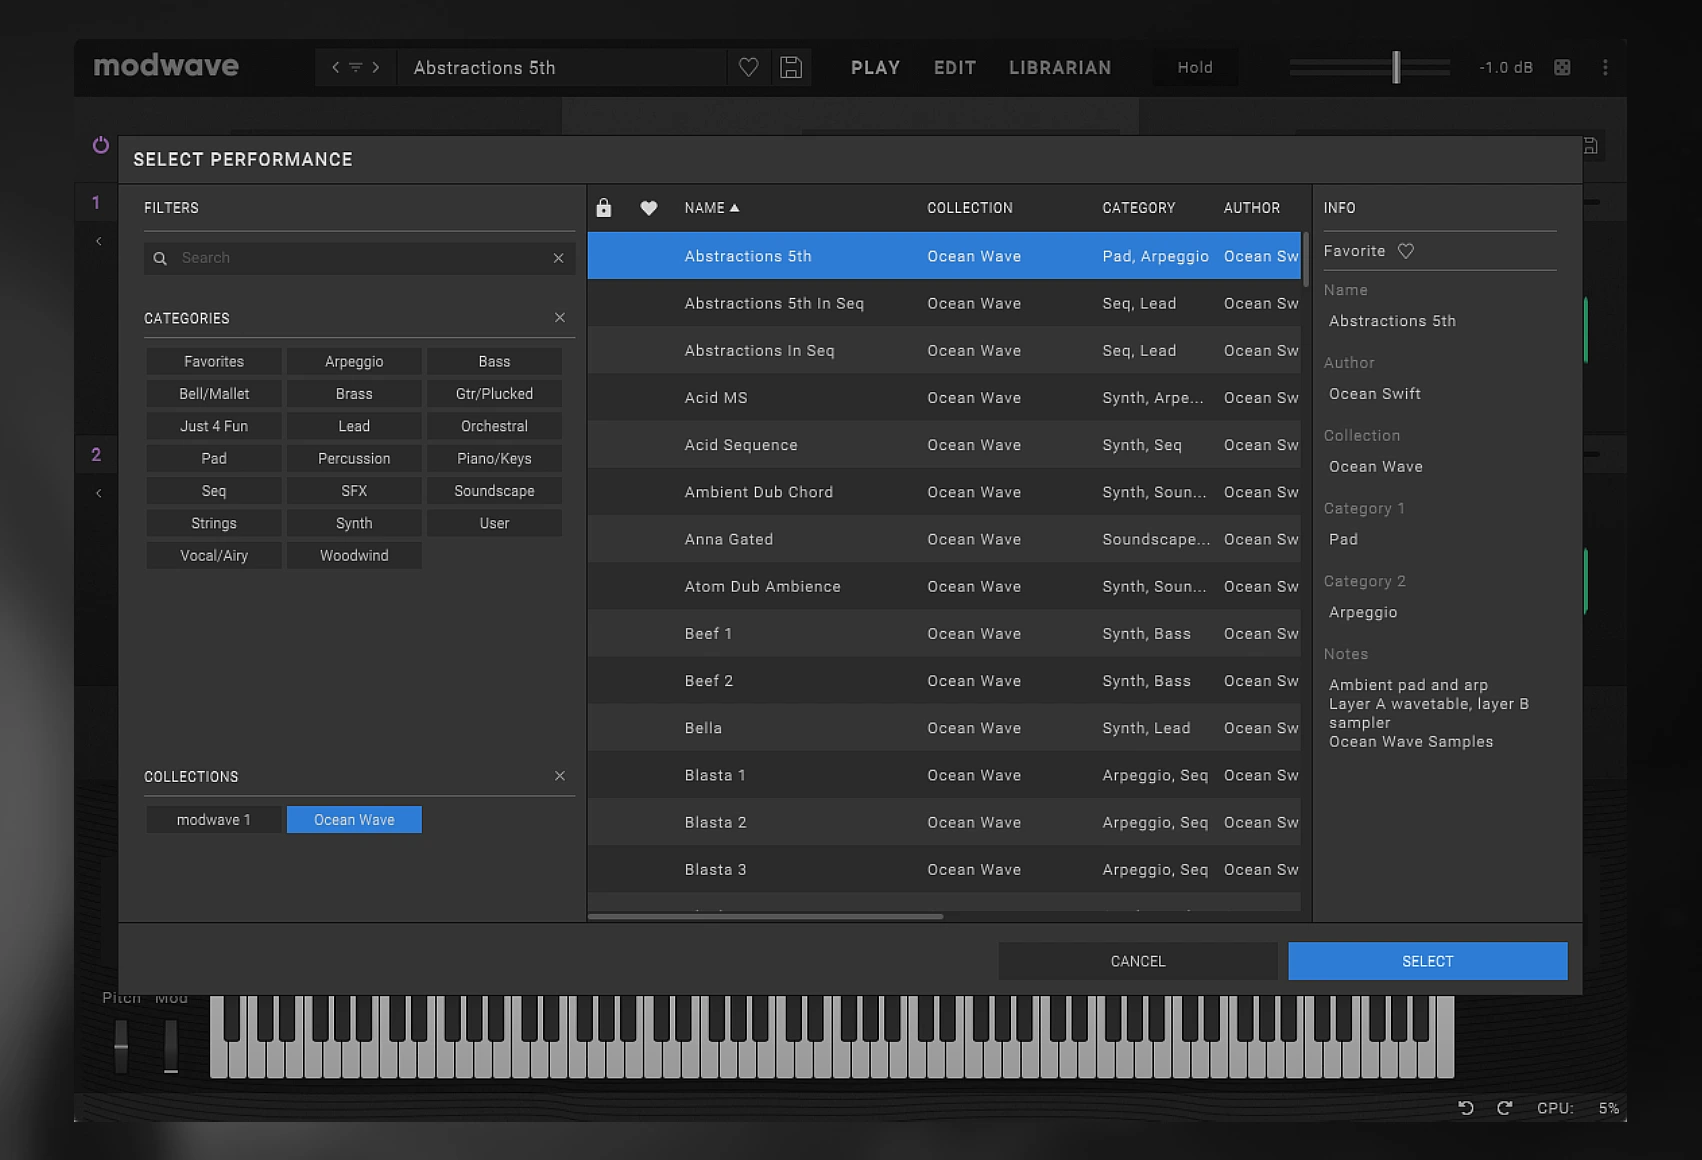
Task: Click the horizontal list scrollbar
Action: click(765, 916)
